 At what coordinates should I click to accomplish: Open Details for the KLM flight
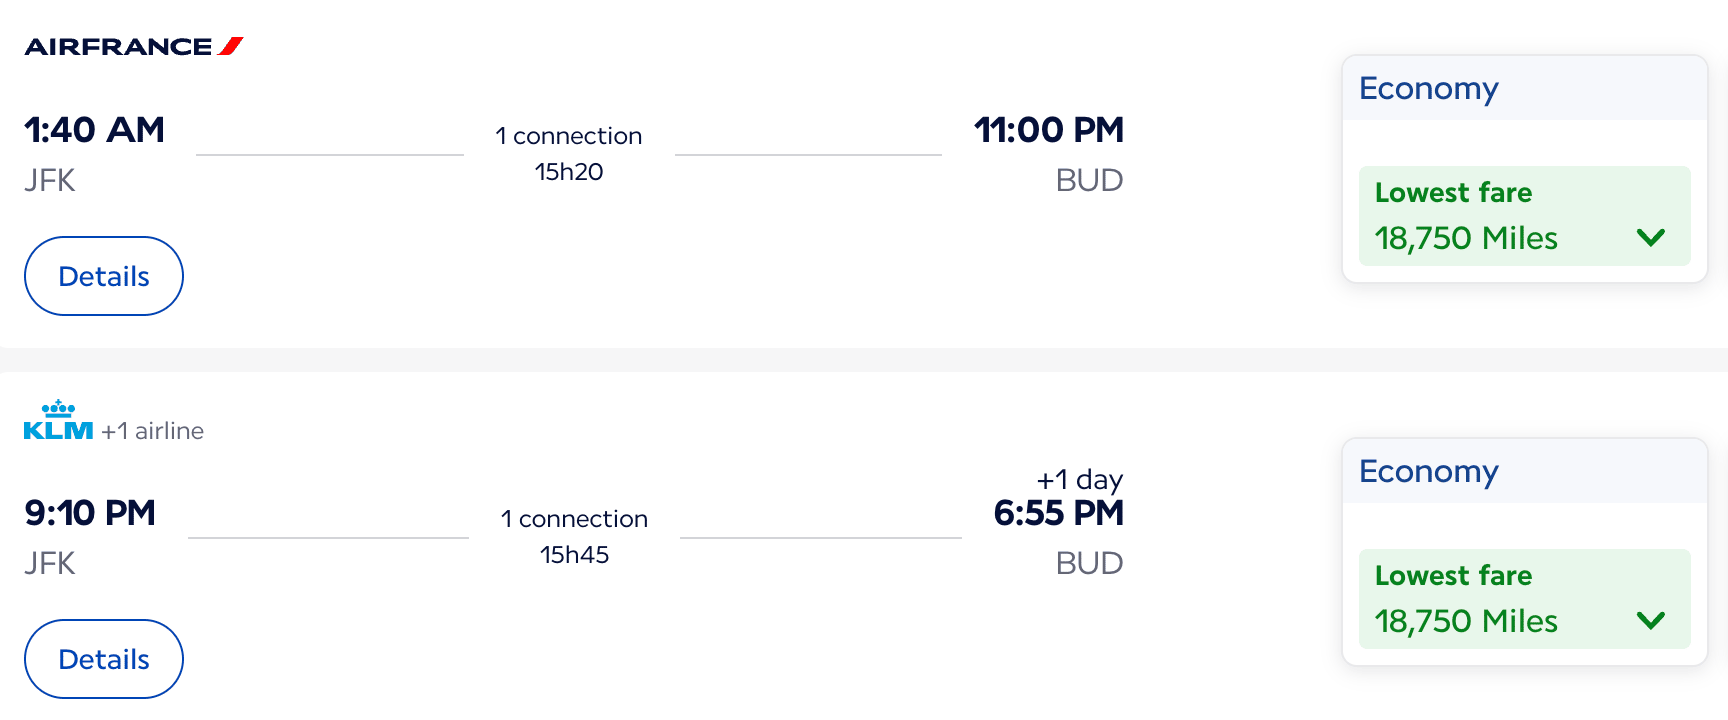click(x=104, y=659)
